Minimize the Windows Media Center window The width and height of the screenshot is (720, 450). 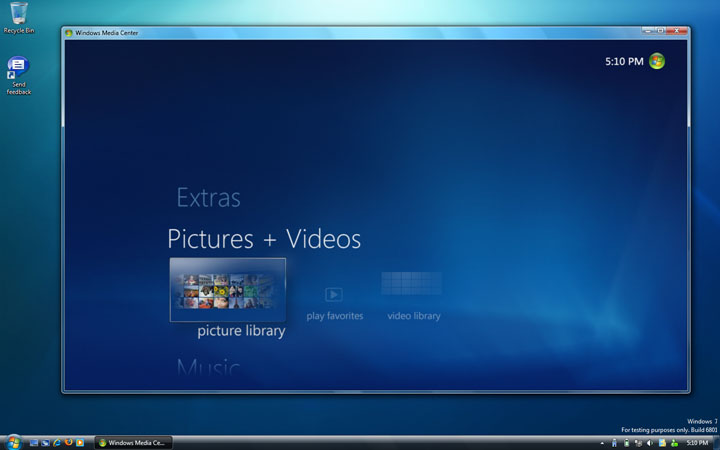(648, 31)
